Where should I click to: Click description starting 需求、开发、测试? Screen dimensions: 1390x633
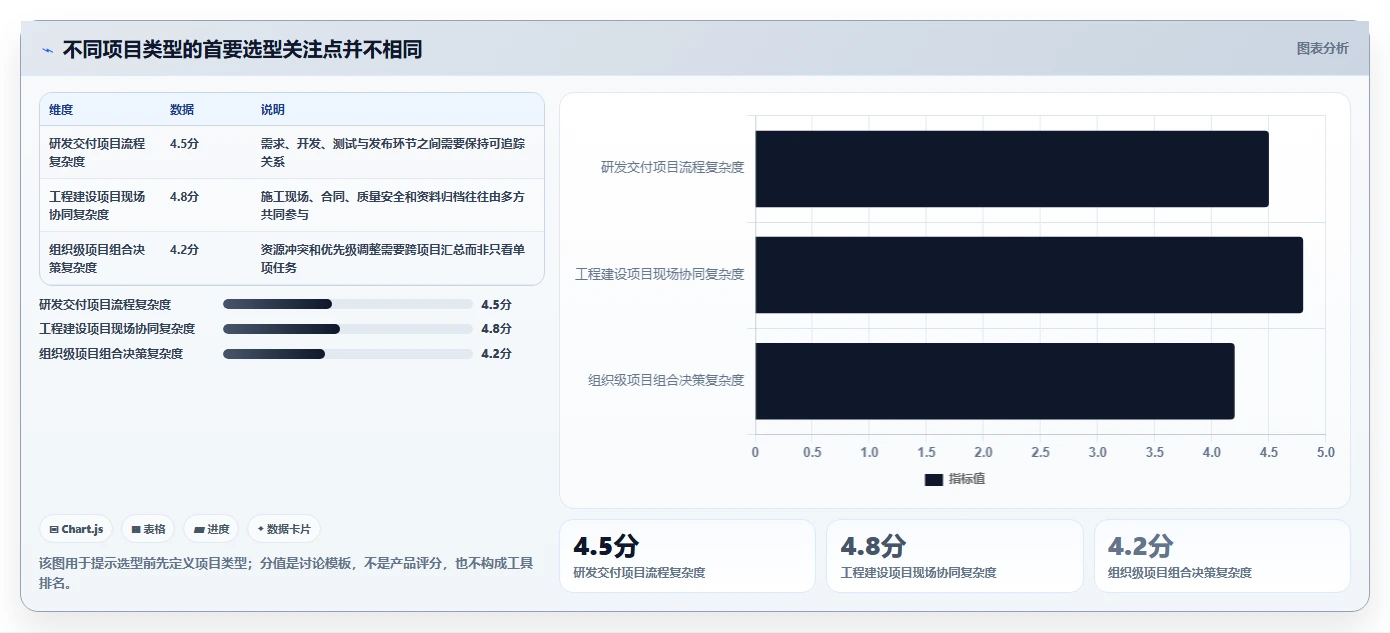point(393,152)
